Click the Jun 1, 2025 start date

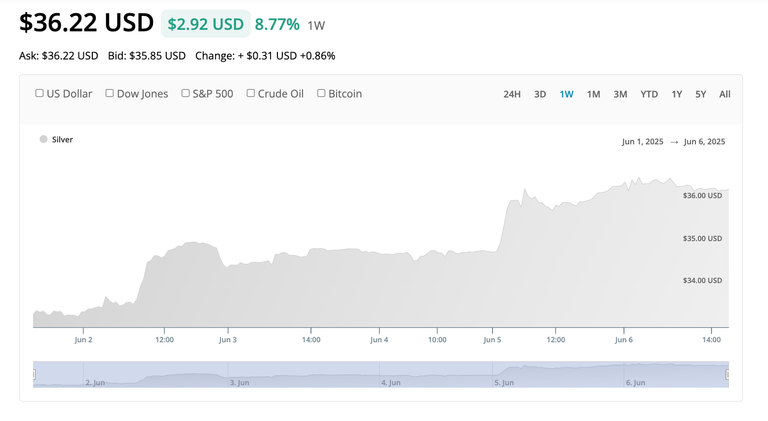point(643,141)
